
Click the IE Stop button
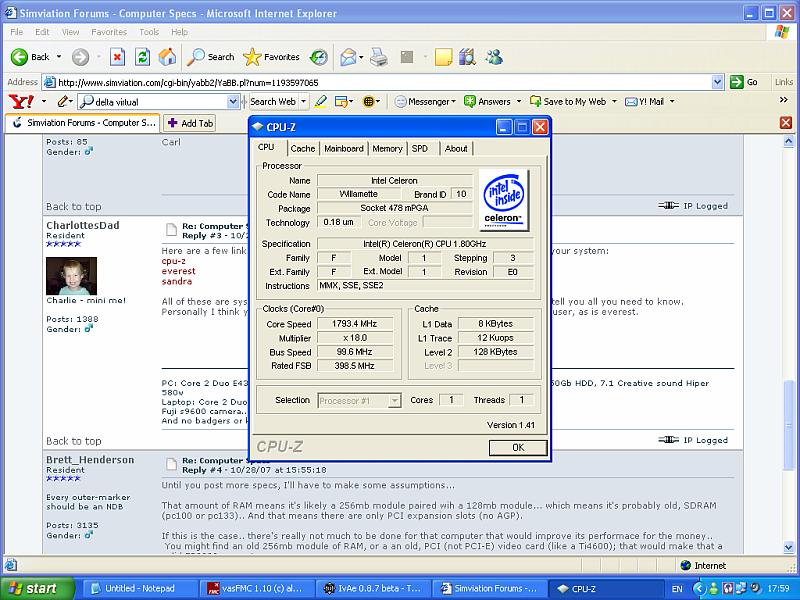click(x=117, y=57)
